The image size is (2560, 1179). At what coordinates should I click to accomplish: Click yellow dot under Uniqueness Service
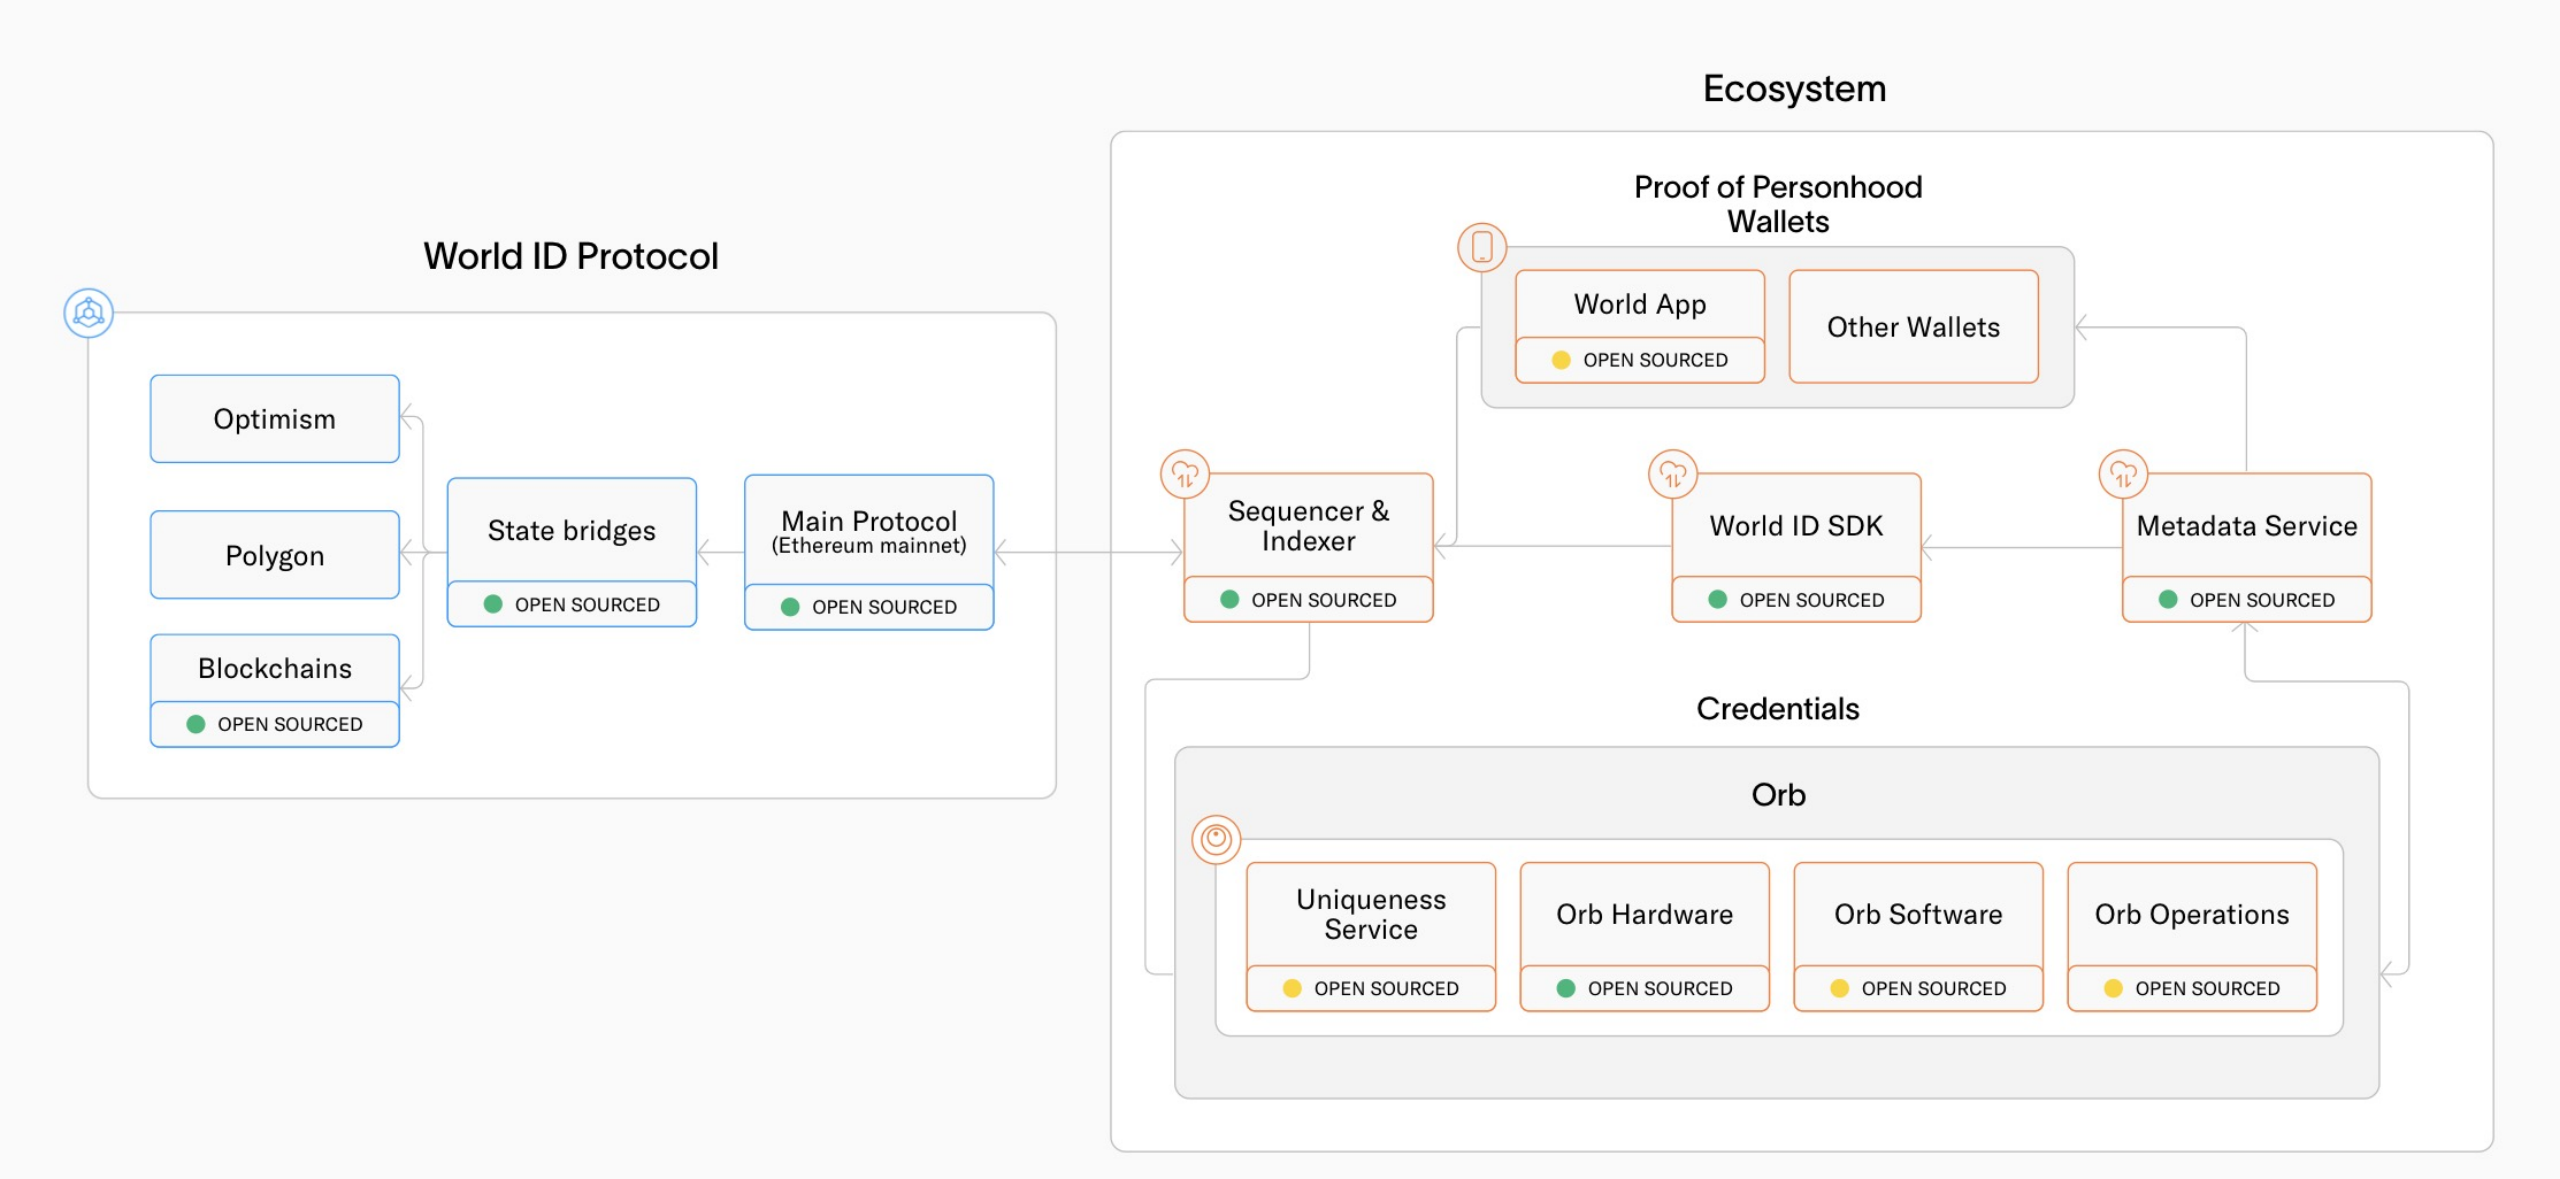(1292, 988)
